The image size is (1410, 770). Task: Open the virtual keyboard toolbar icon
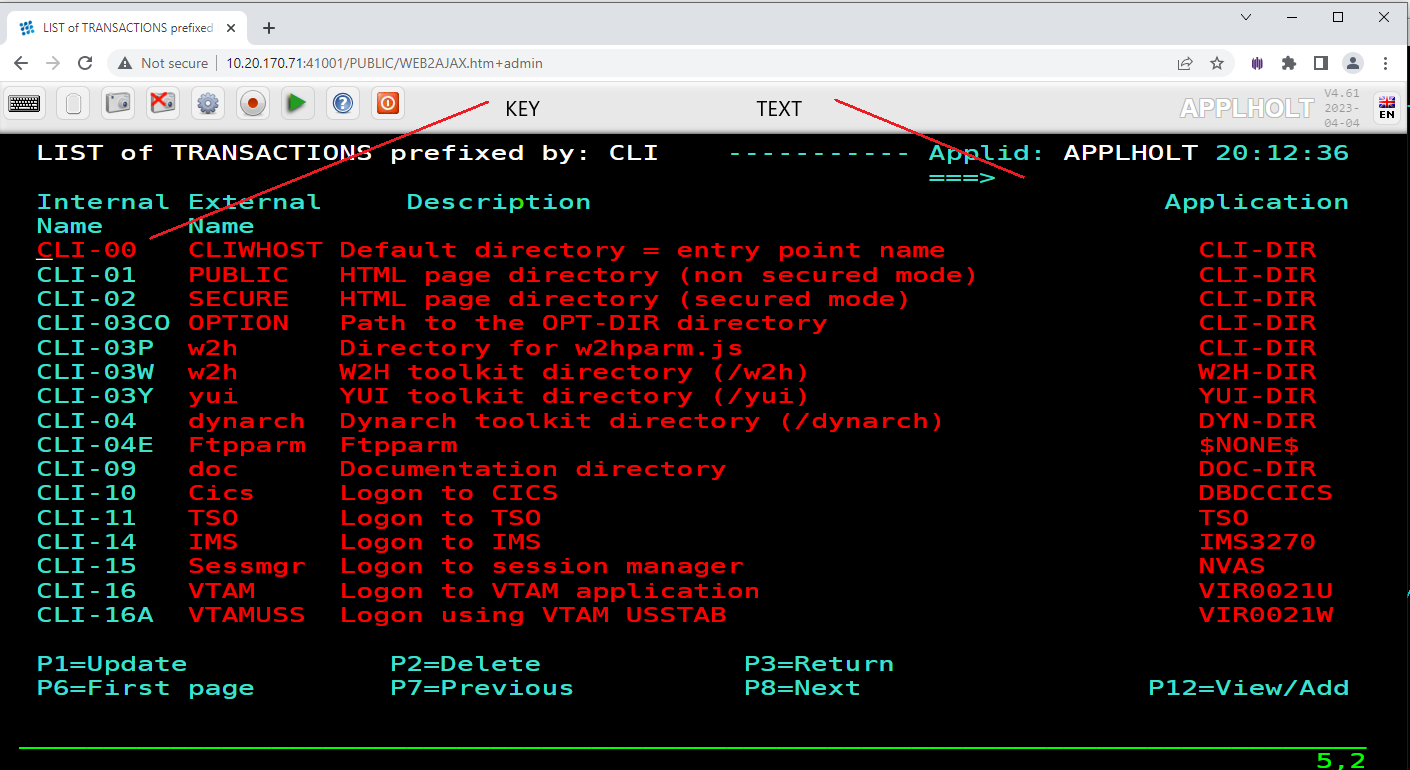pyautogui.click(x=24, y=102)
